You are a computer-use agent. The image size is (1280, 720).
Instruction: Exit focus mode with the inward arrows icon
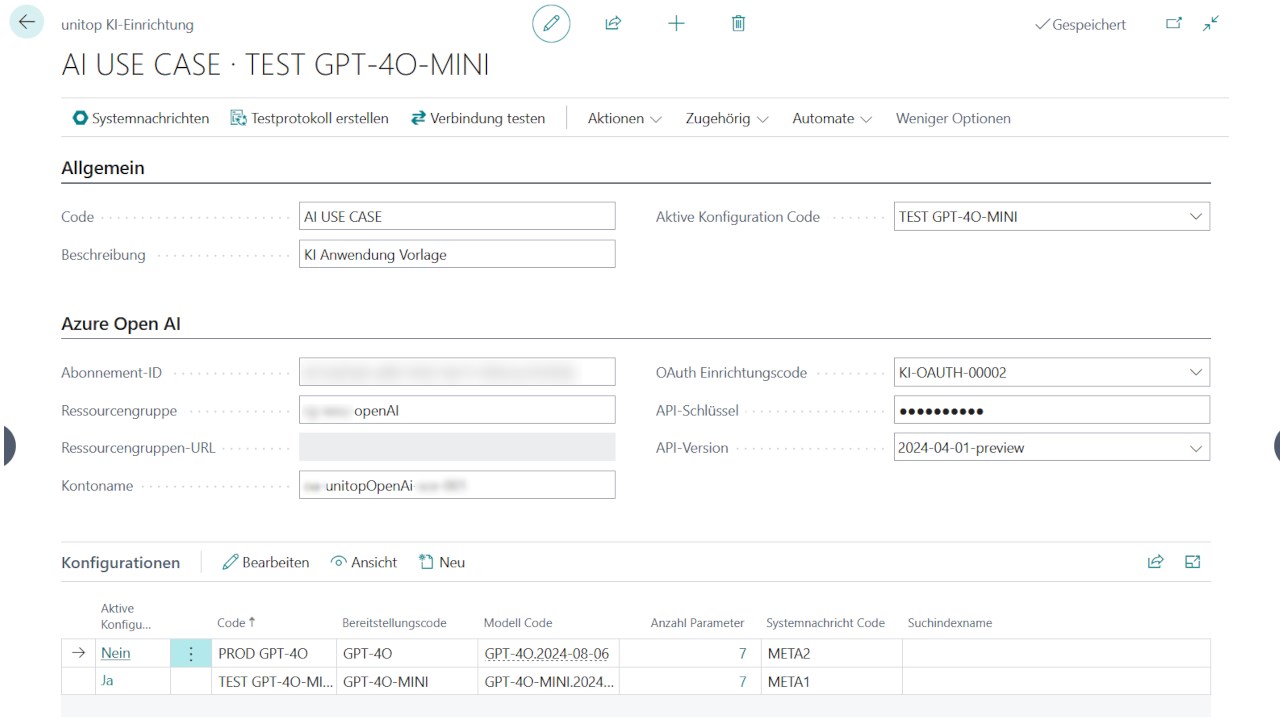1210,22
